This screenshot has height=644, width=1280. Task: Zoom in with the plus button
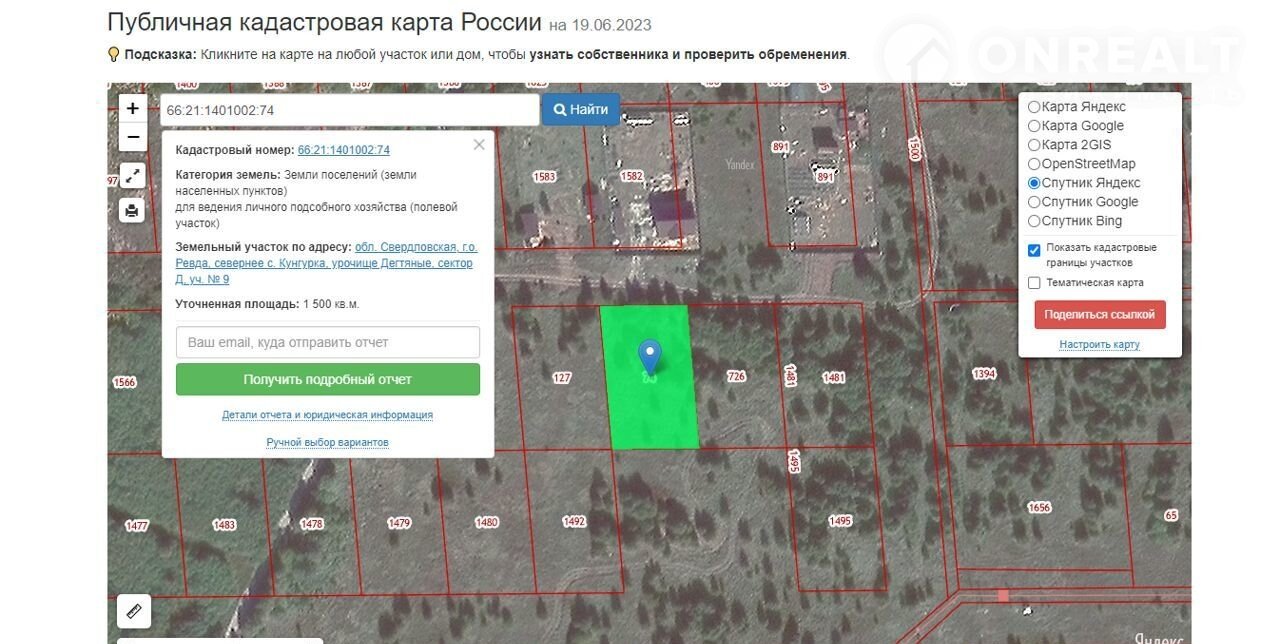[133, 109]
